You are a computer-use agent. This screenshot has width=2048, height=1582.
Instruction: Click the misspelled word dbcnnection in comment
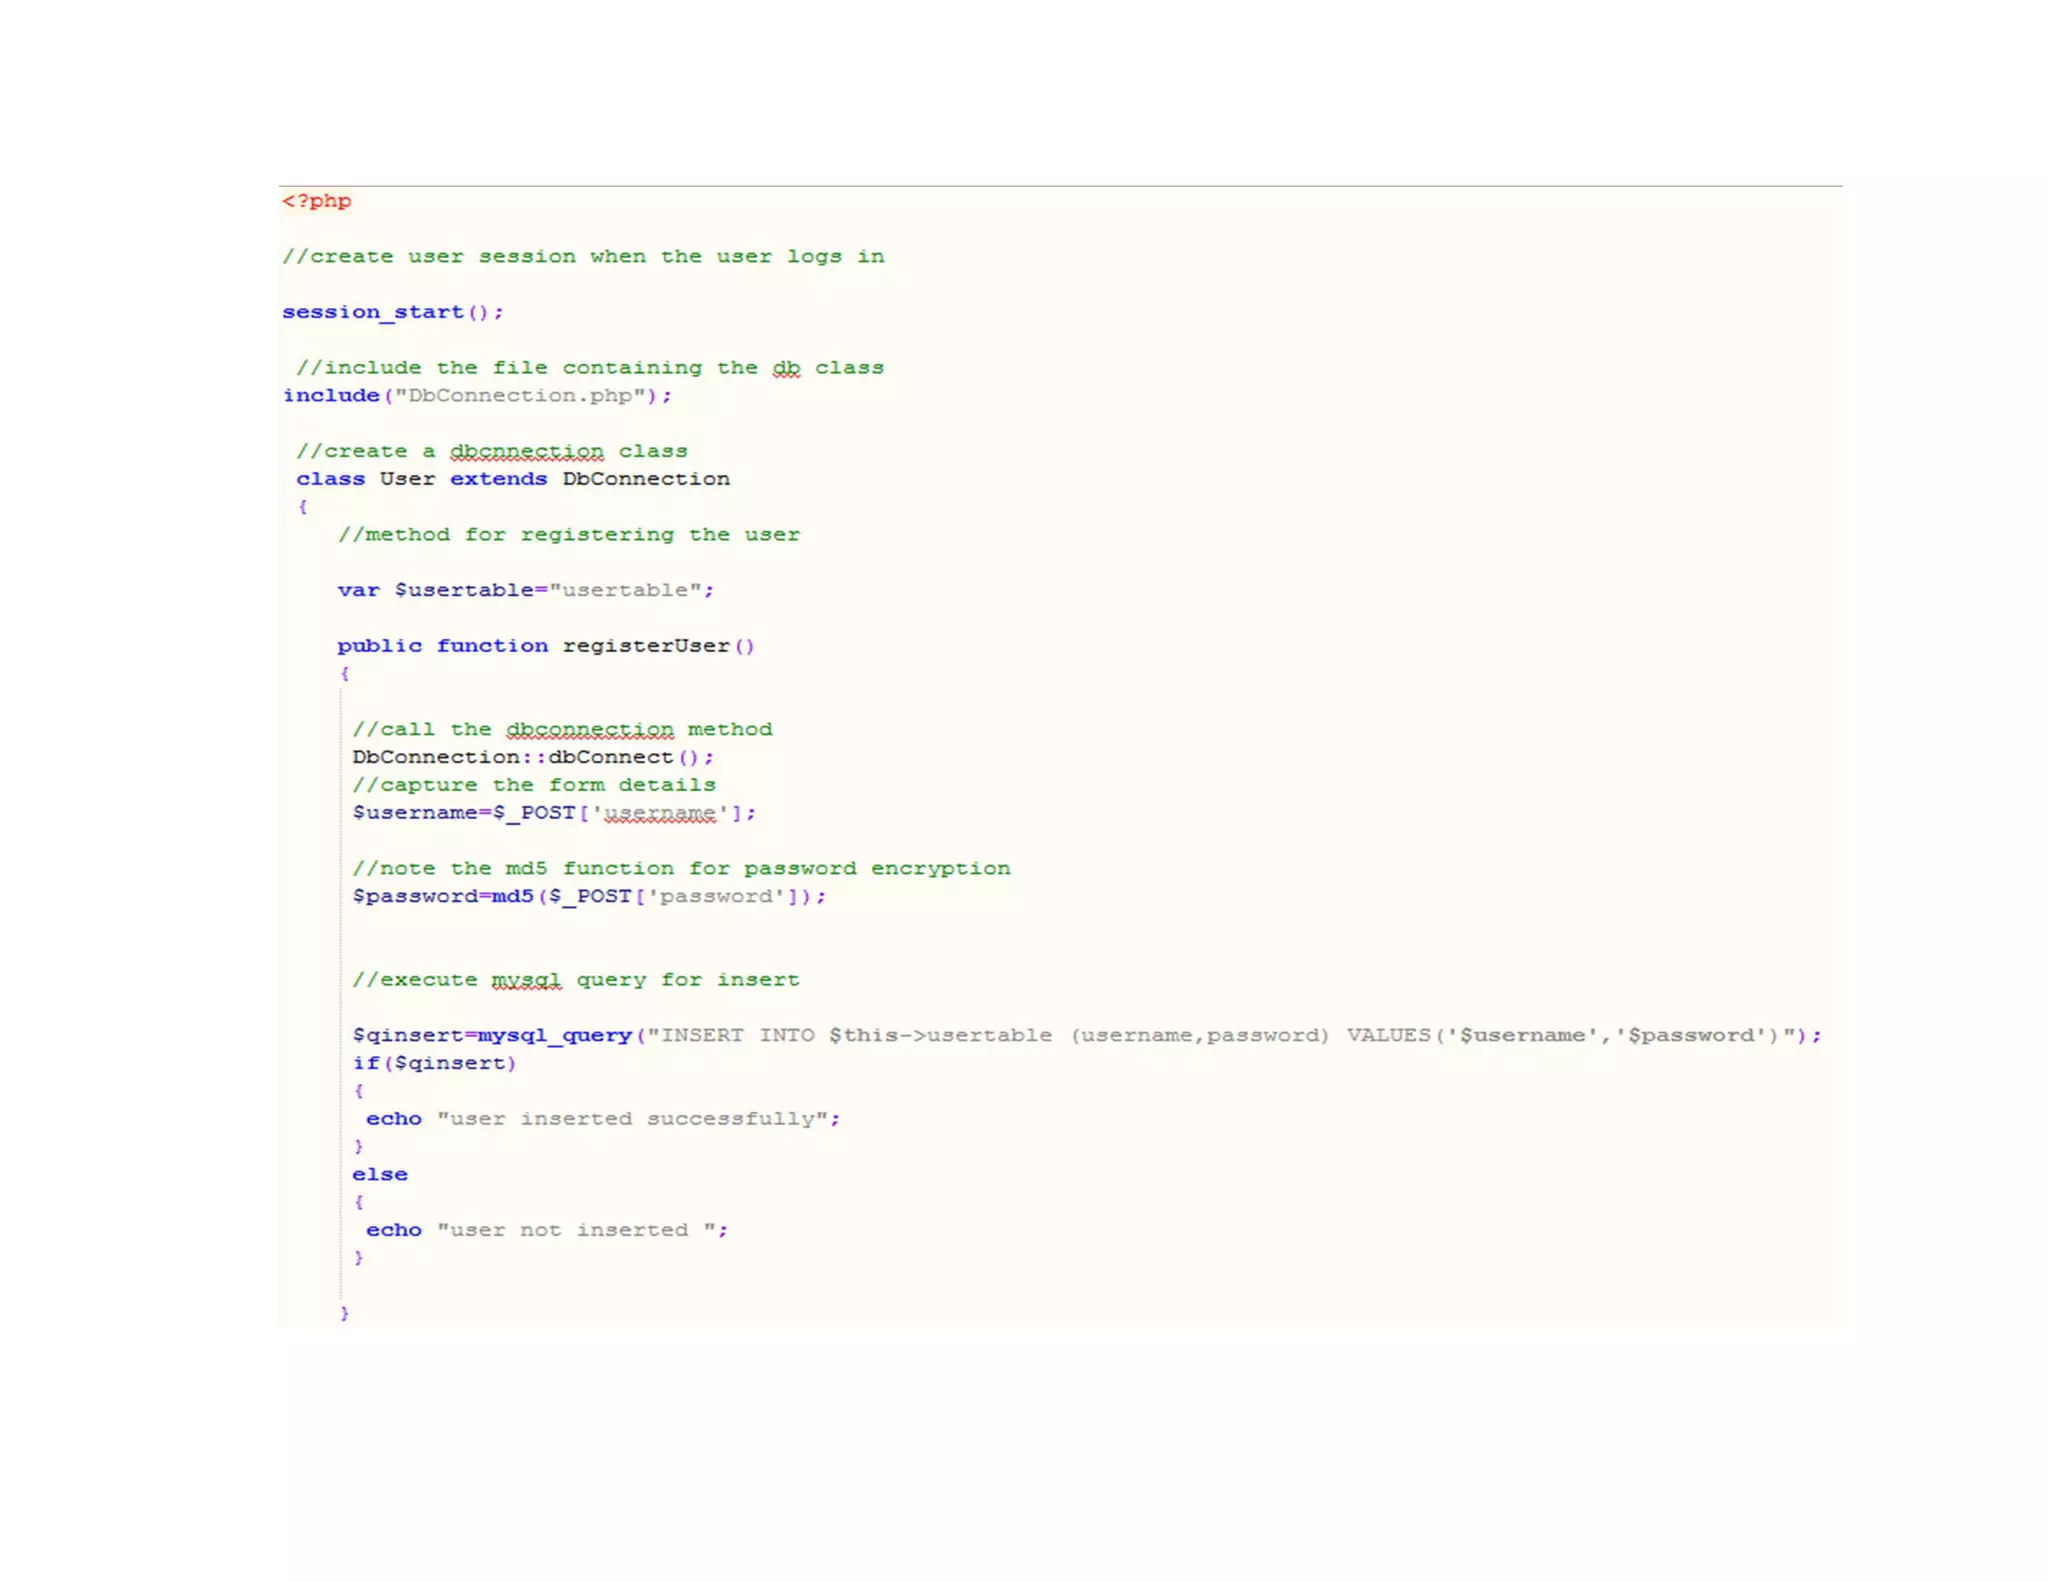[526, 452]
